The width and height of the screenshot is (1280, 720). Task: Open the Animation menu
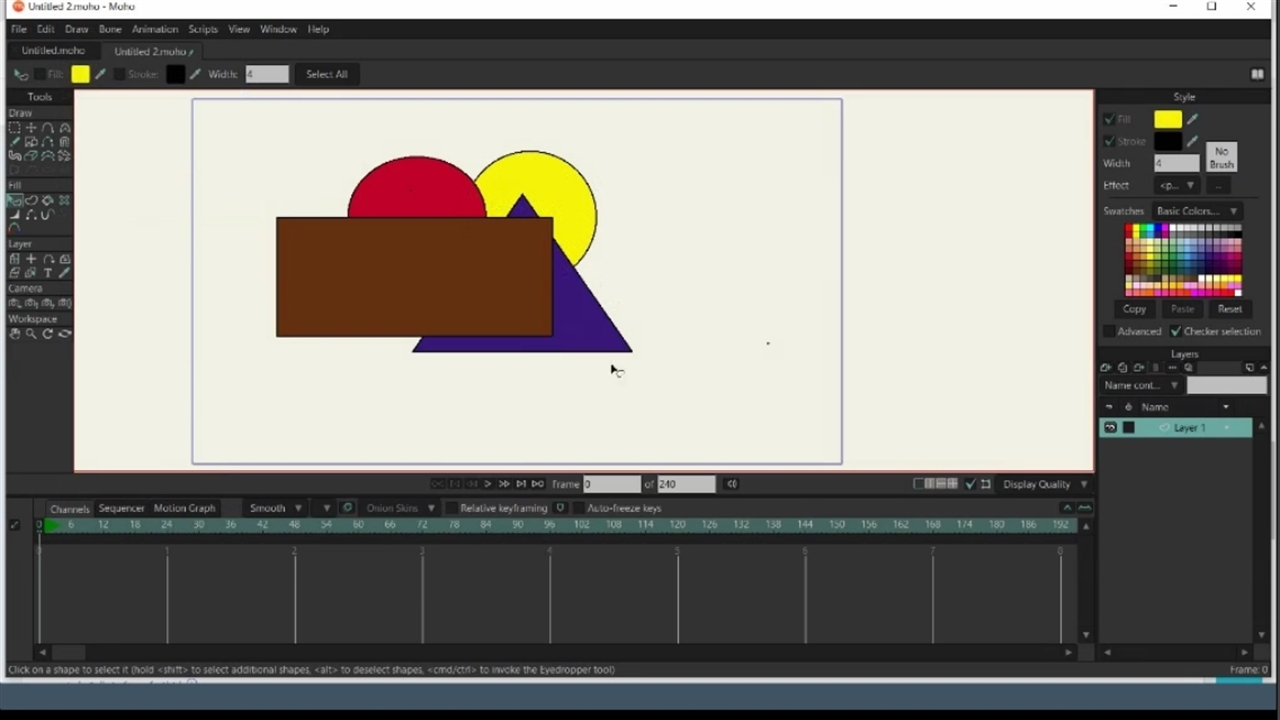click(x=154, y=29)
